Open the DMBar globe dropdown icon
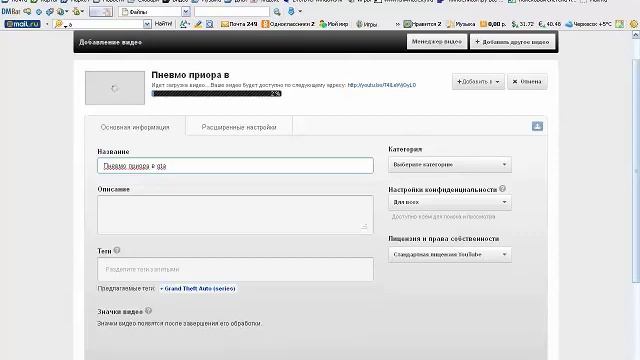The width and height of the screenshot is (640, 360). (62, 11)
